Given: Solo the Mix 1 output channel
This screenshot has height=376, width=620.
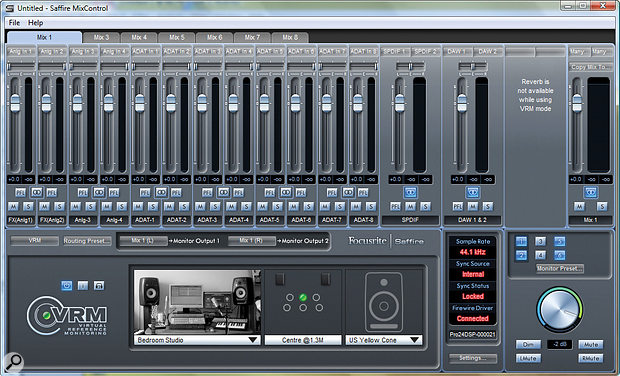Looking at the screenshot, I should coord(602,206).
